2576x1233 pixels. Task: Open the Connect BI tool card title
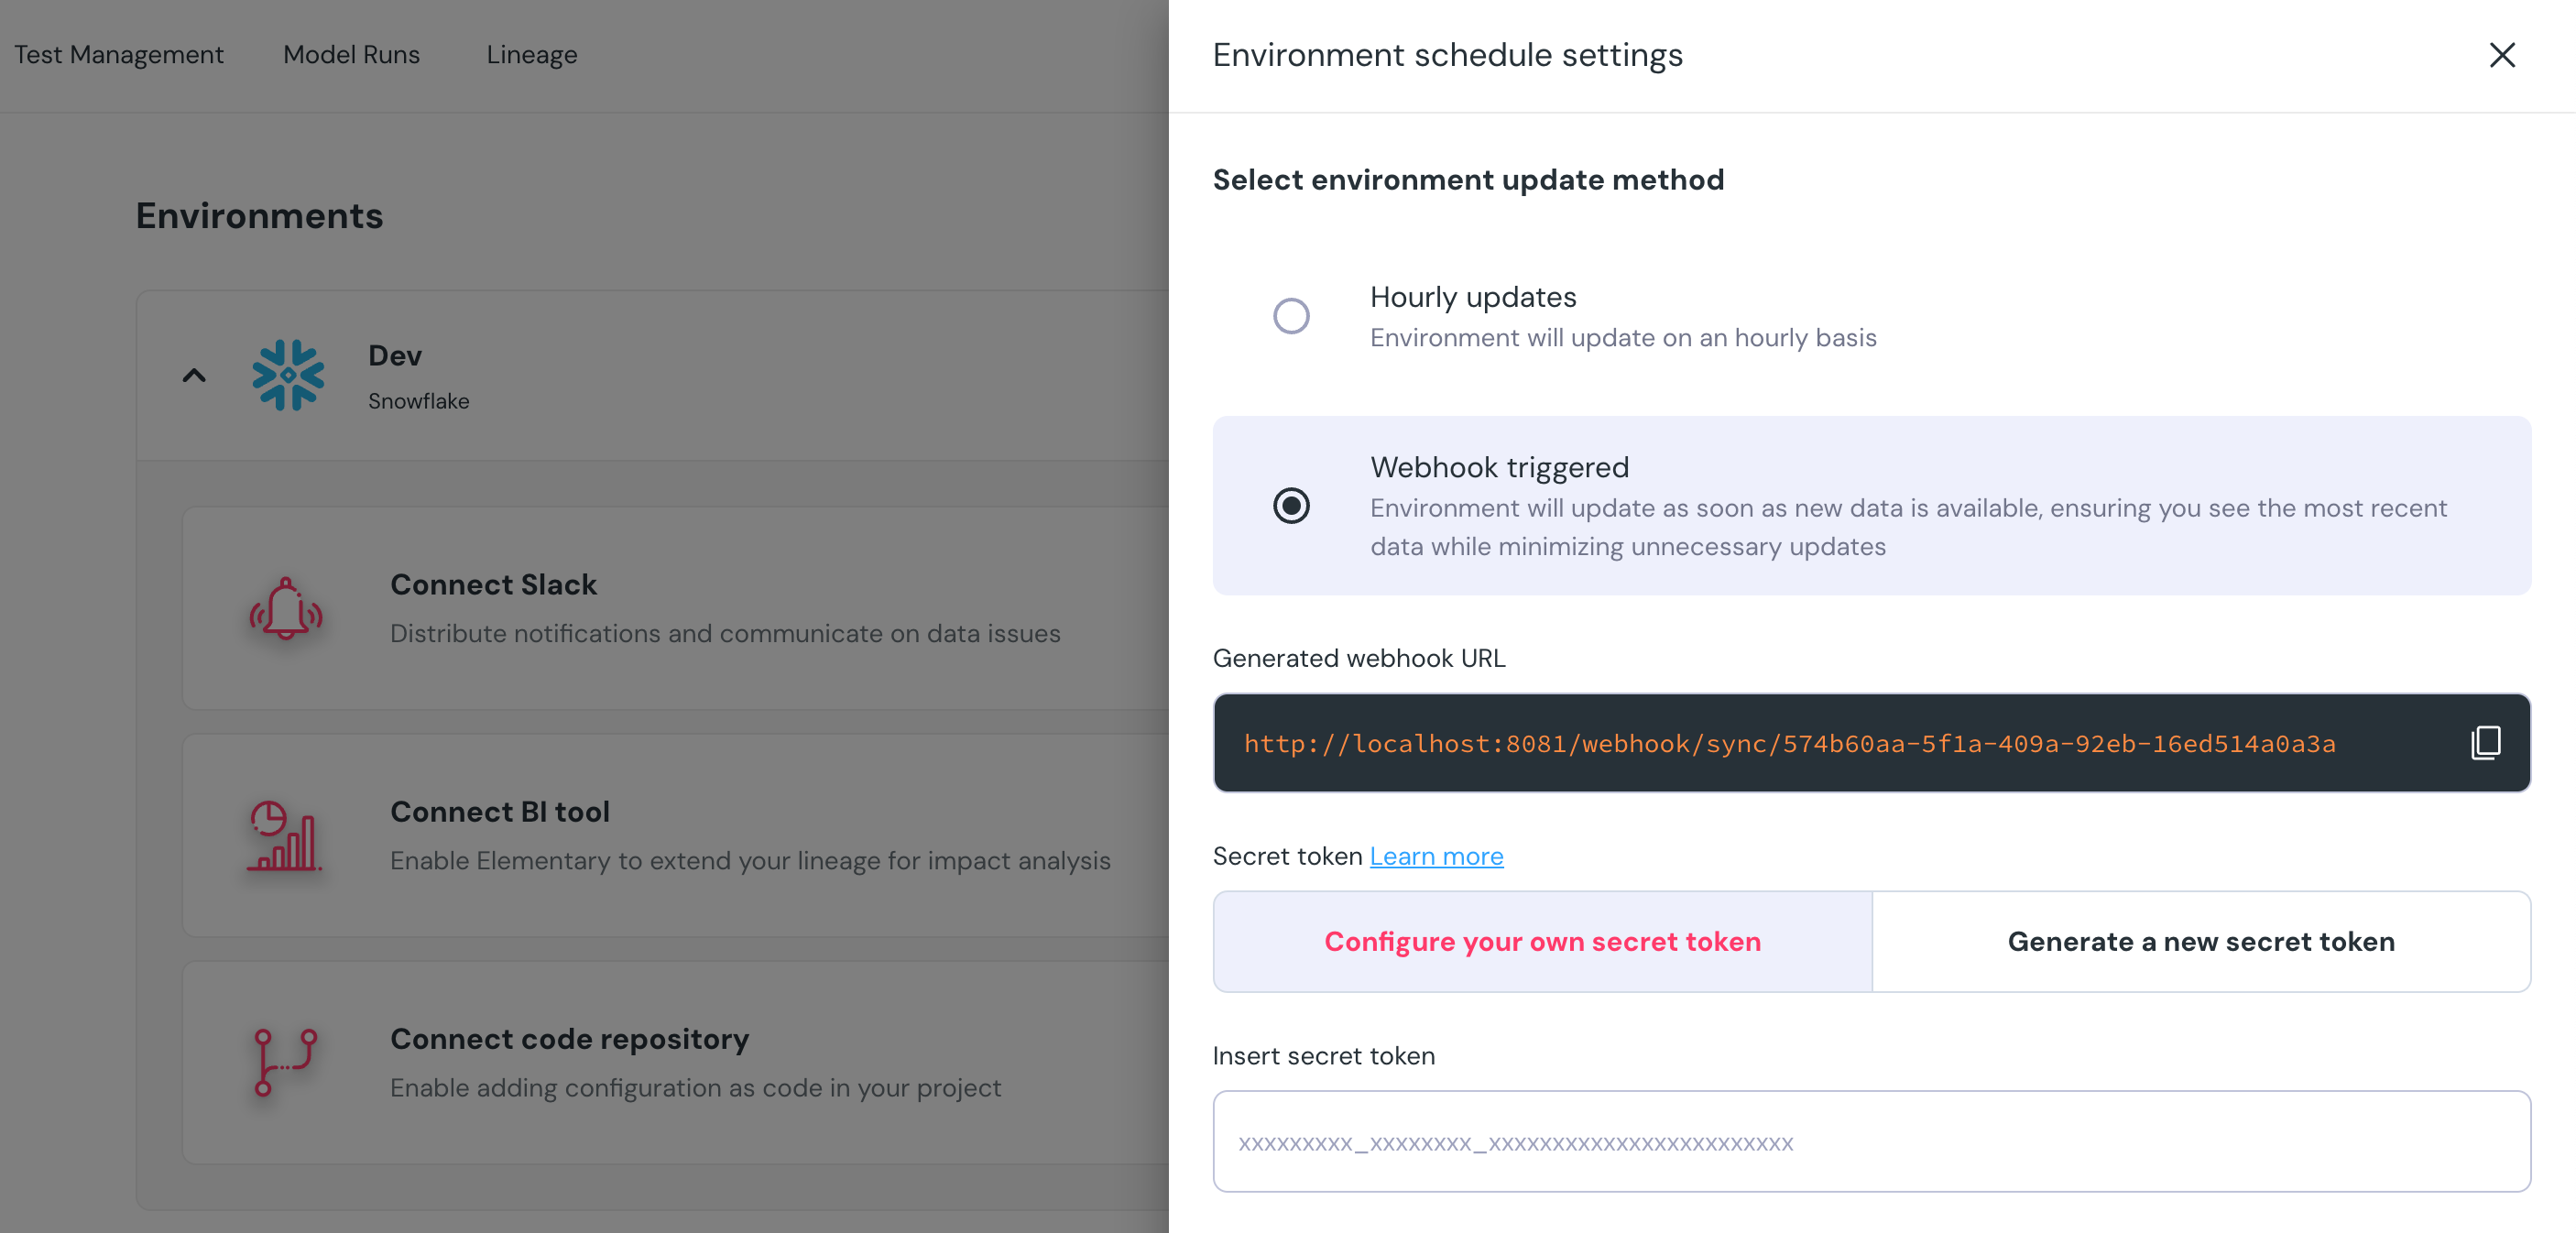(499, 812)
